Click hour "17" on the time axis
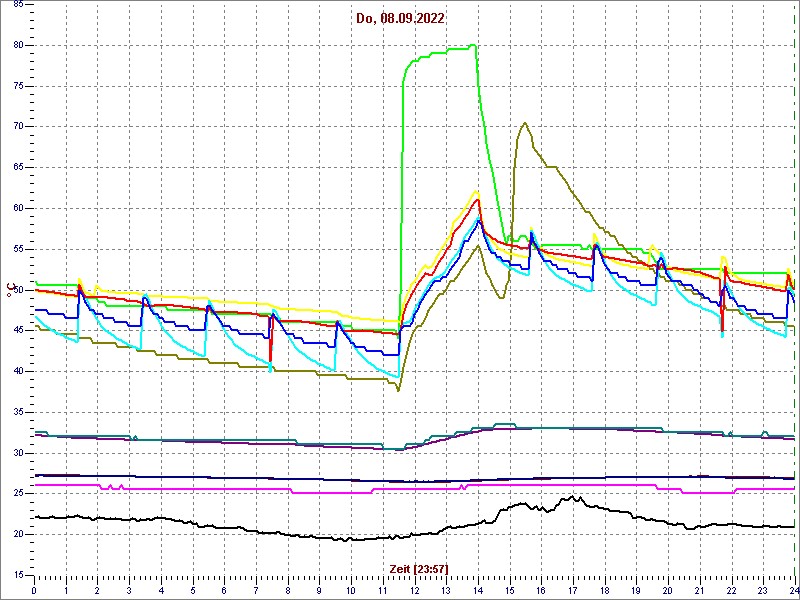The width and height of the screenshot is (800, 600). [x=573, y=590]
